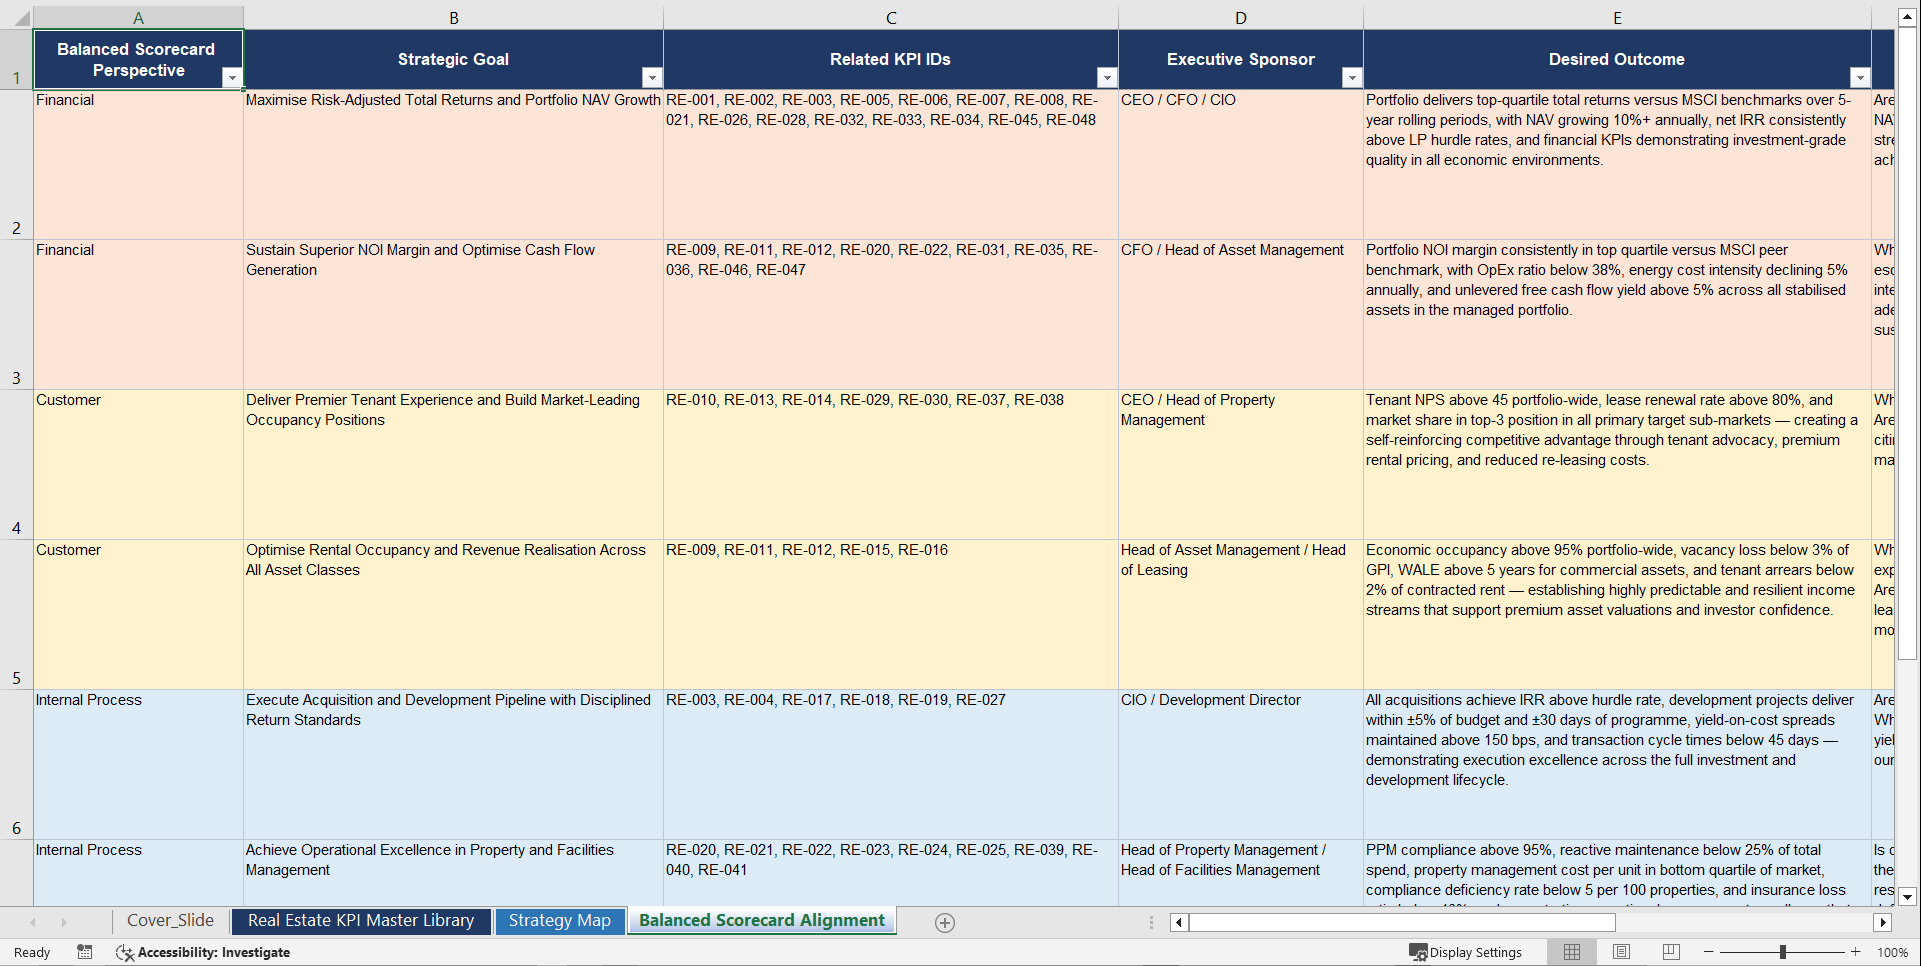1921x966 pixels.
Task: Select the 'Financial' cell in row 2
Action: pos(138,165)
